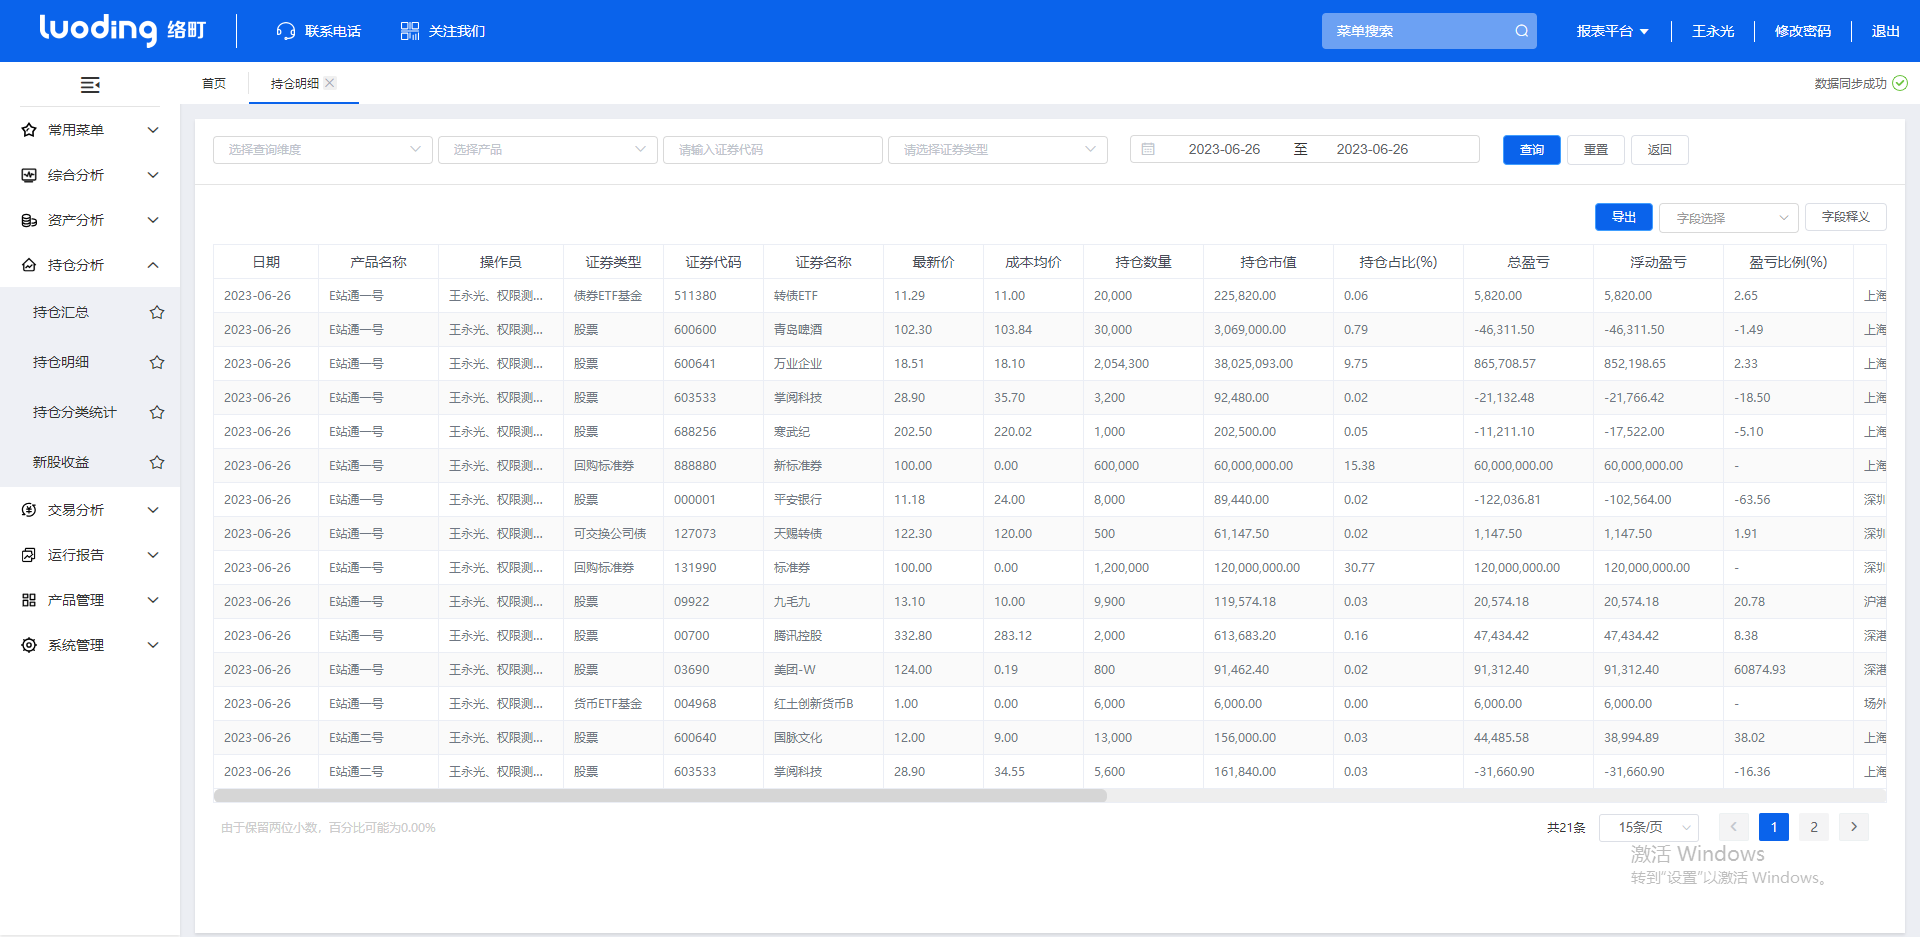Collapse the 持仓分析 chevron
Viewport: 1920px width, 937px height.
tap(153, 265)
